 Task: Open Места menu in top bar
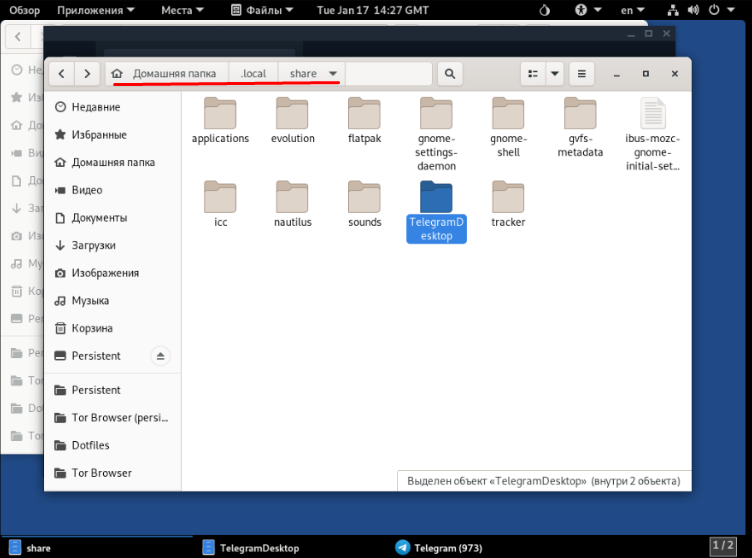pos(184,10)
